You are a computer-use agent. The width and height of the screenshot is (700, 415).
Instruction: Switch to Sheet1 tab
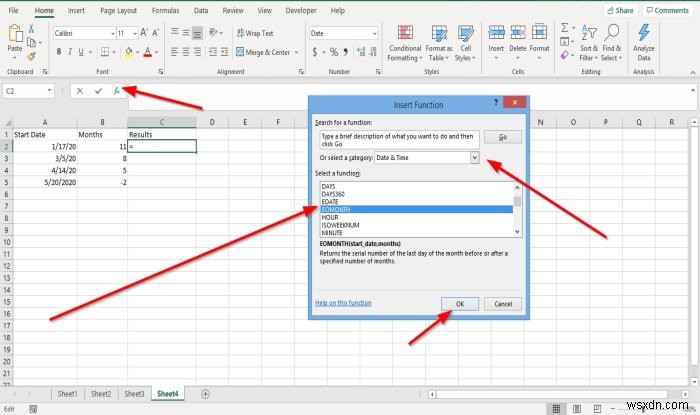(67, 394)
